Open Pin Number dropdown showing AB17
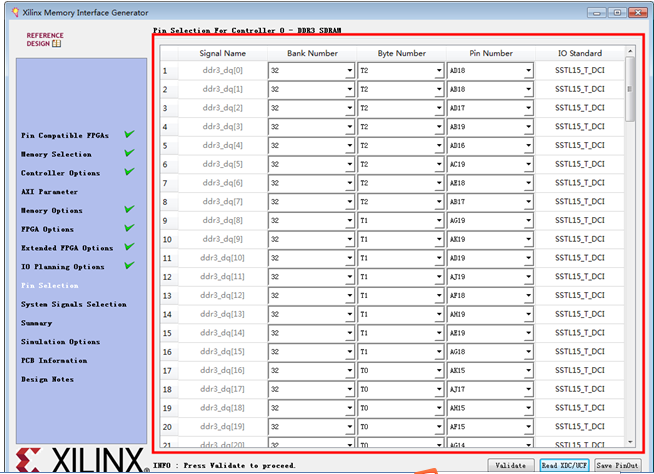 pos(490,202)
